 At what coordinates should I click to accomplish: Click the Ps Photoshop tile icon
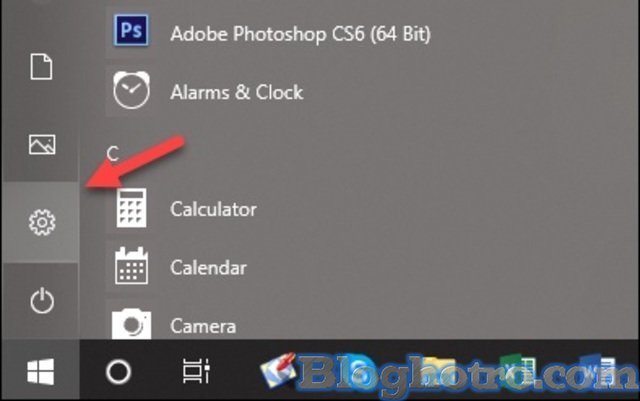pyautogui.click(x=130, y=33)
